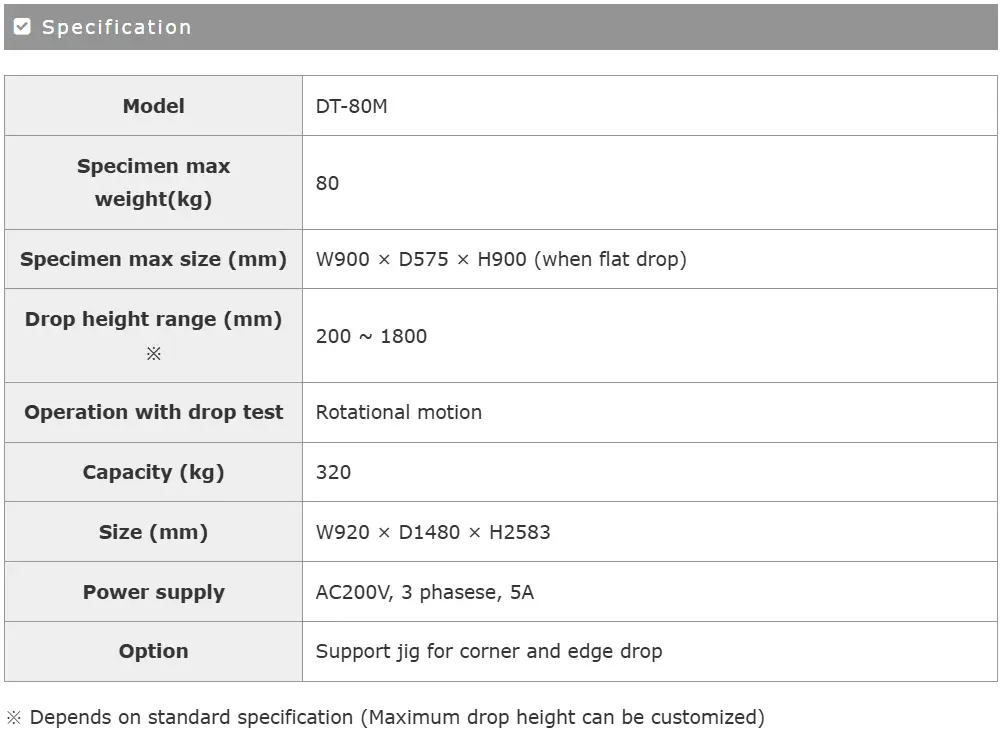Click the Operation with drop test label
The width and height of the screenshot is (1000, 734).
pos(153,412)
